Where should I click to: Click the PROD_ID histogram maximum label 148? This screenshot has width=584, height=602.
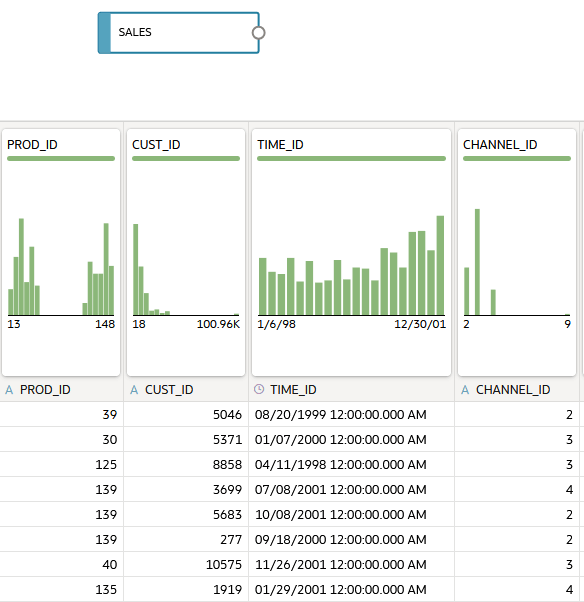(105, 324)
